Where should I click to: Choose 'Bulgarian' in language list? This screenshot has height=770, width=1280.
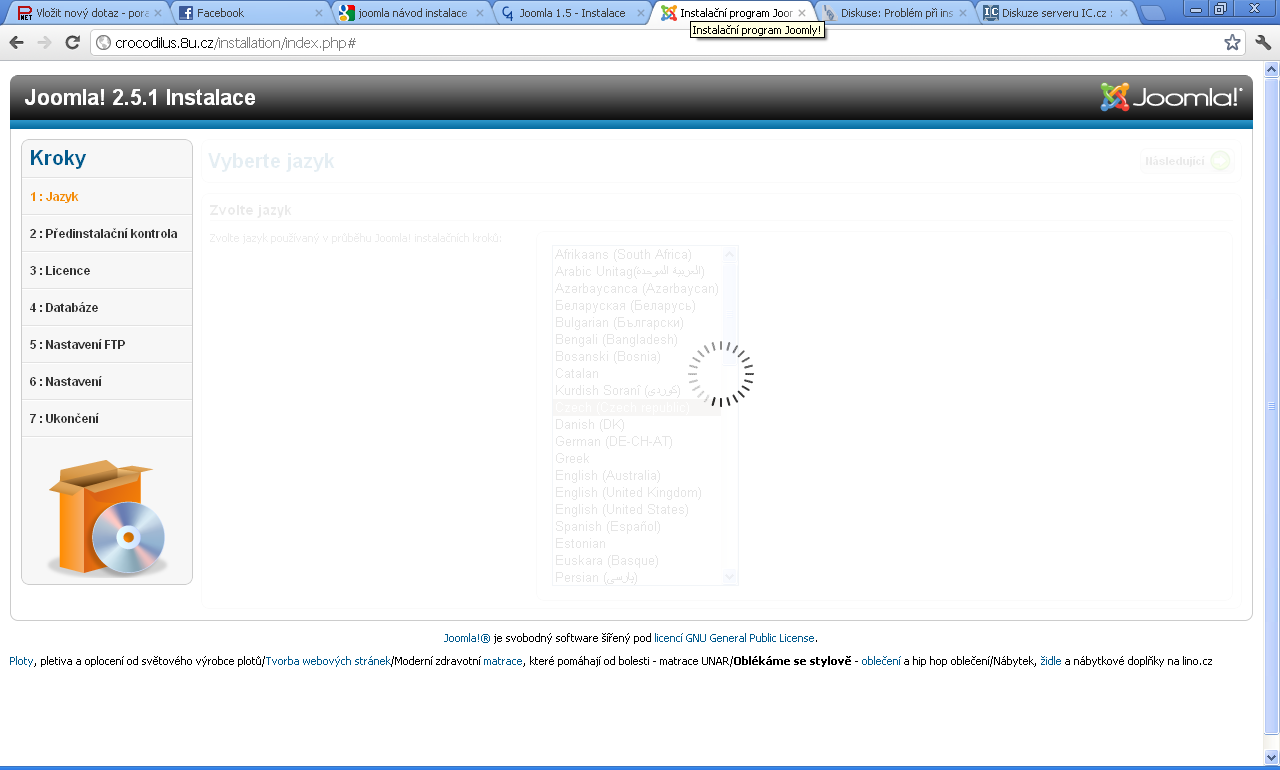pyautogui.click(x=637, y=323)
